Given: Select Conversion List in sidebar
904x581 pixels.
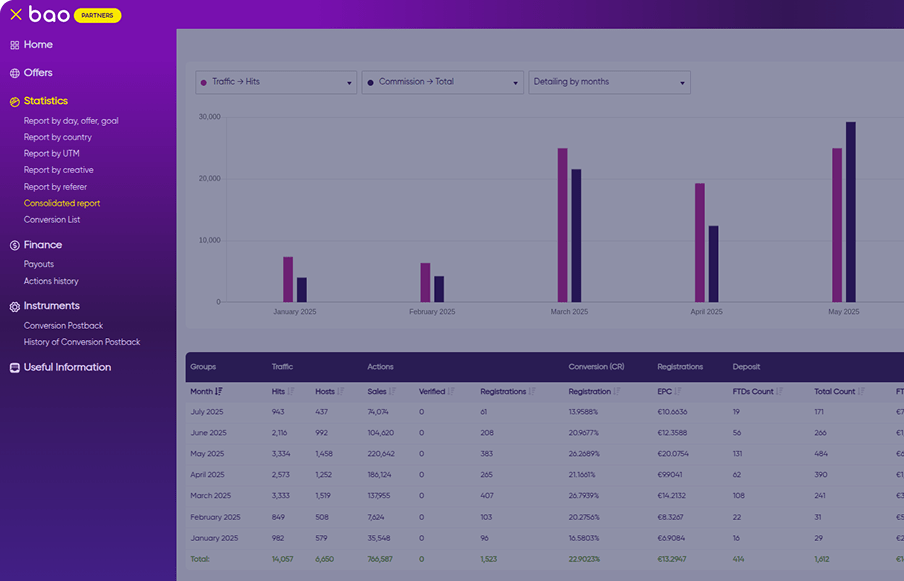Looking at the screenshot, I should (52, 220).
